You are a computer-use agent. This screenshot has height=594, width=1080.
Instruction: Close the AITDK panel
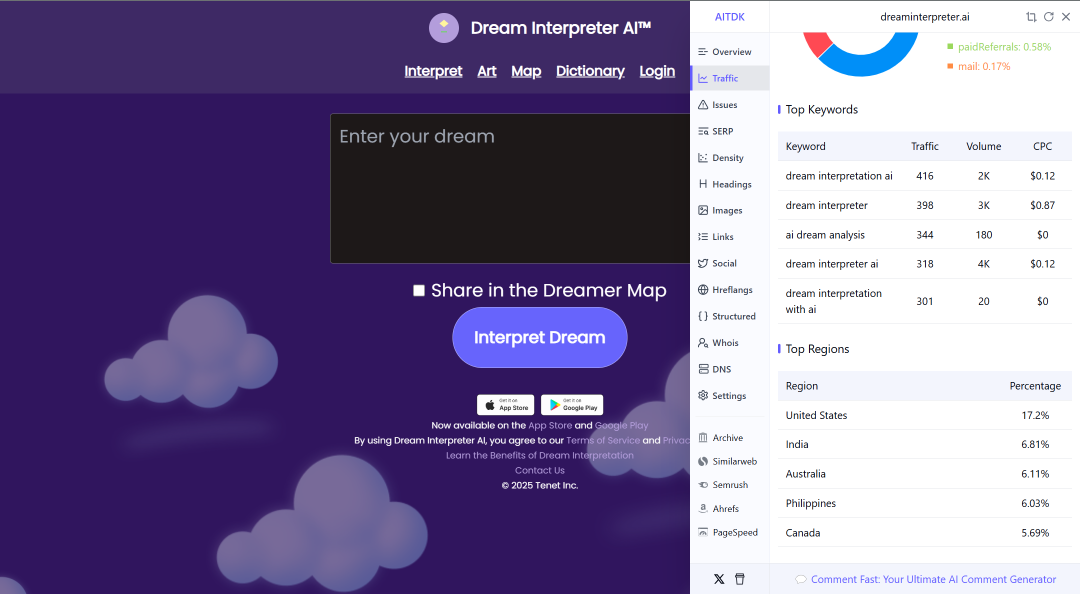click(1066, 17)
